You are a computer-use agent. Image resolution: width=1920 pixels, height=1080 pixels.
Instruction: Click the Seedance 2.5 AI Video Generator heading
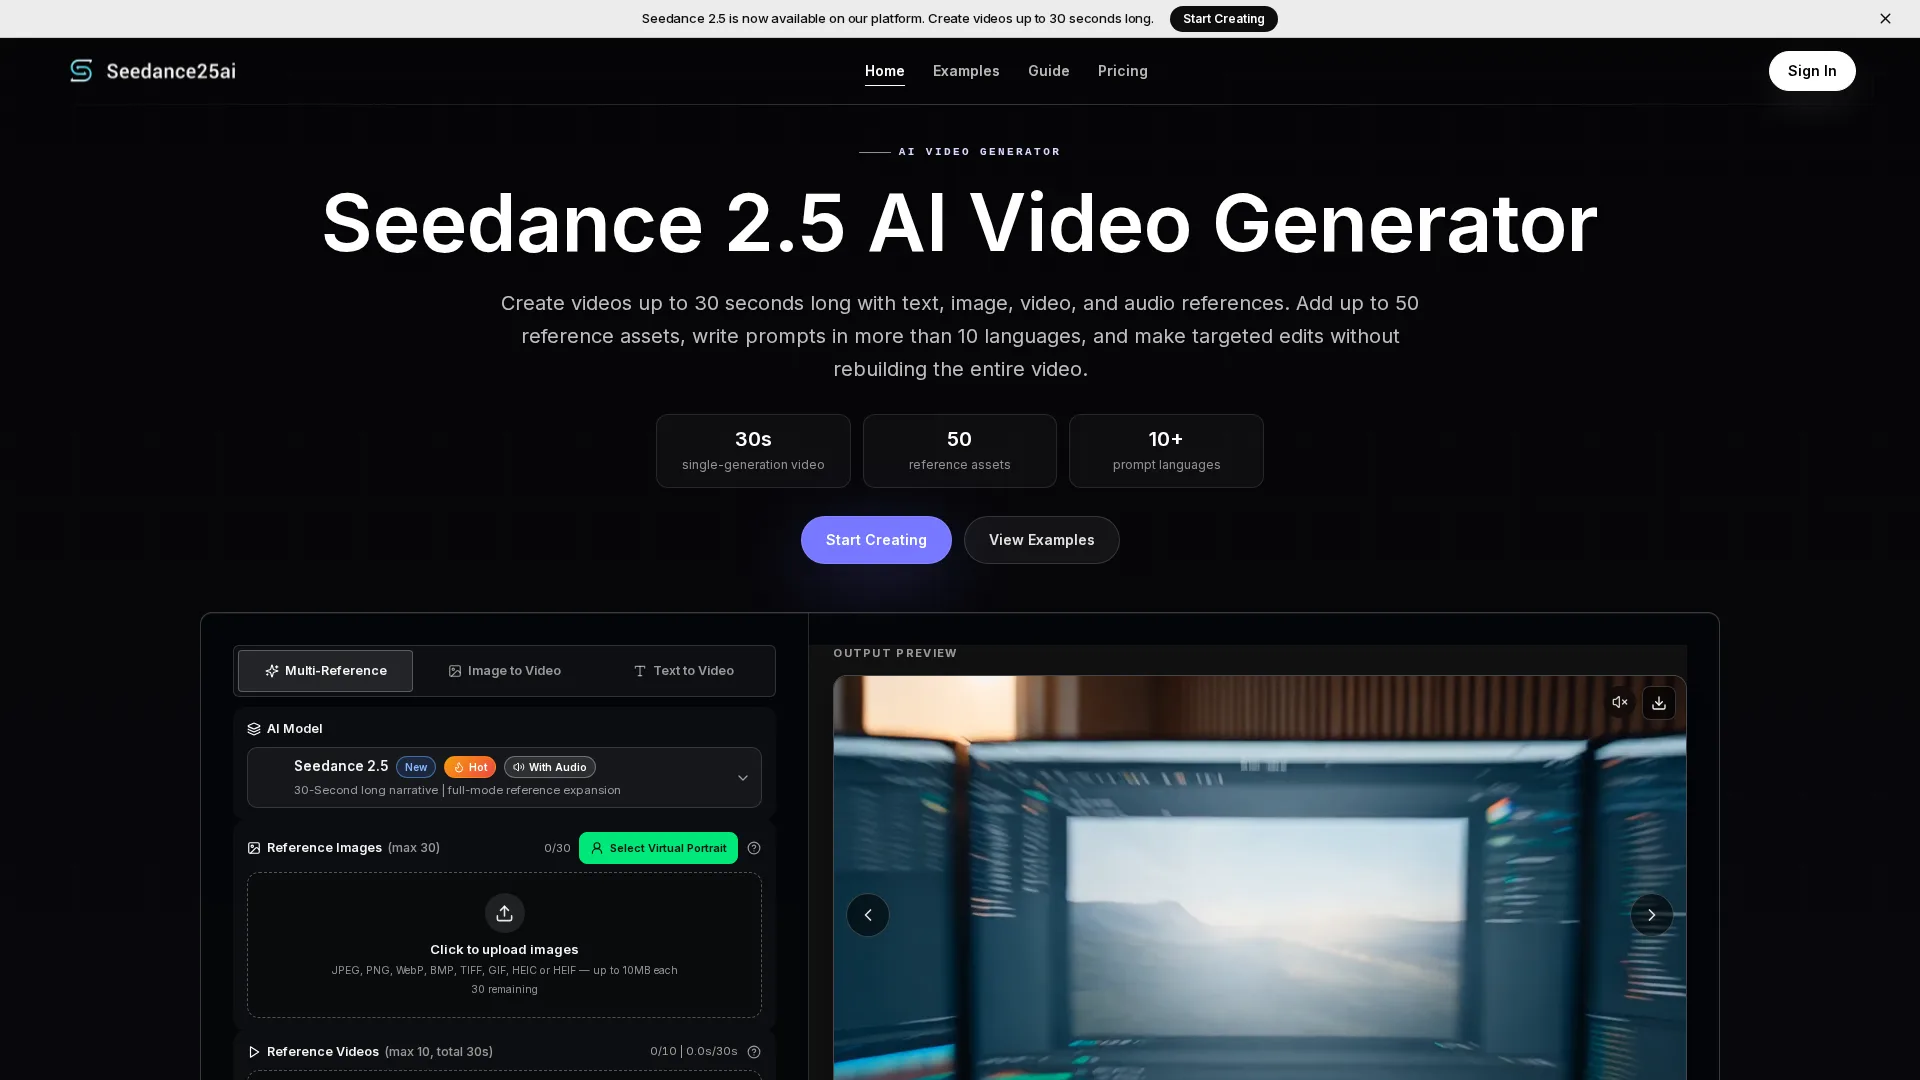click(960, 223)
